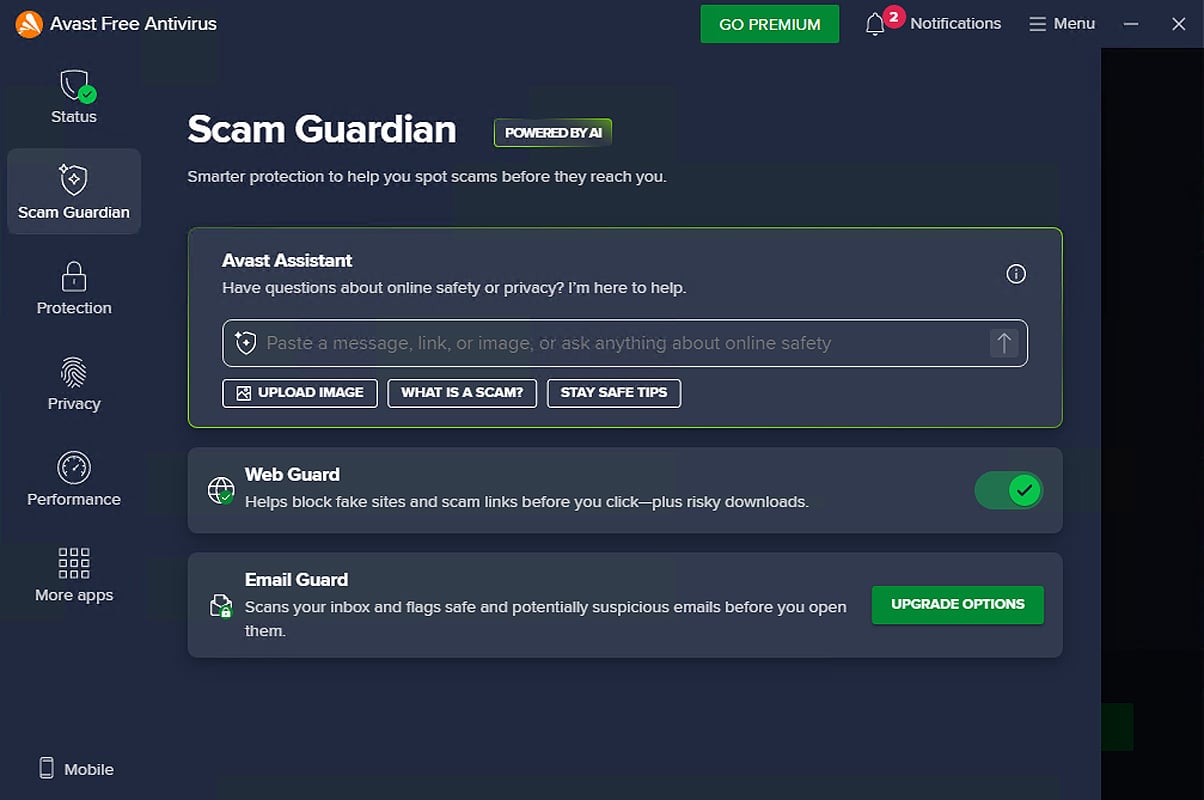1204x800 pixels.
Task: Open Performance via speedometer icon
Action: point(73,465)
